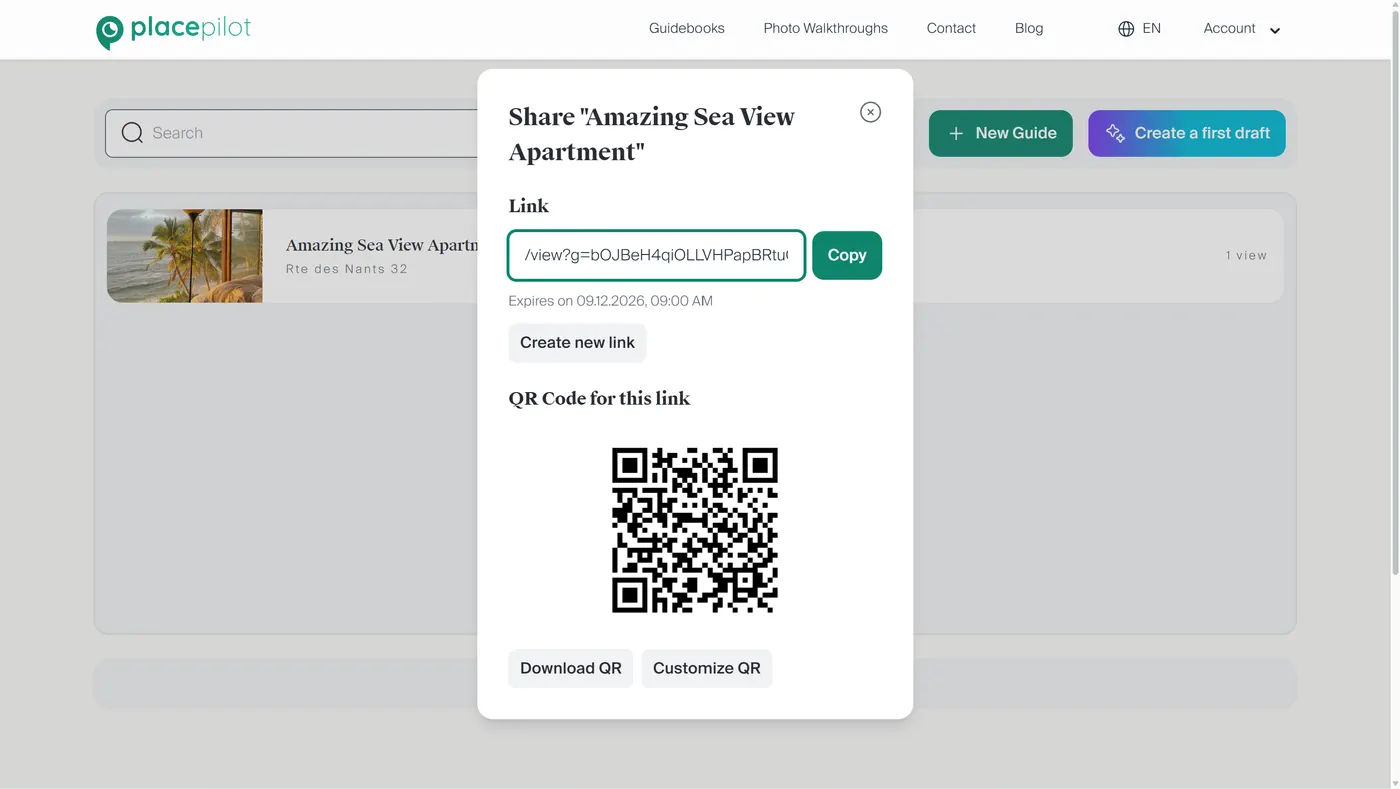
Task: Open the sea view apartment thumbnail
Action: pos(185,256)
